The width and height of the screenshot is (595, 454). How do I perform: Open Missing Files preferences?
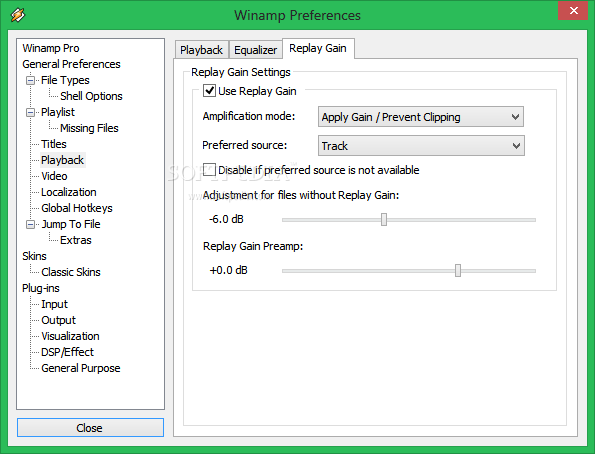89,128
